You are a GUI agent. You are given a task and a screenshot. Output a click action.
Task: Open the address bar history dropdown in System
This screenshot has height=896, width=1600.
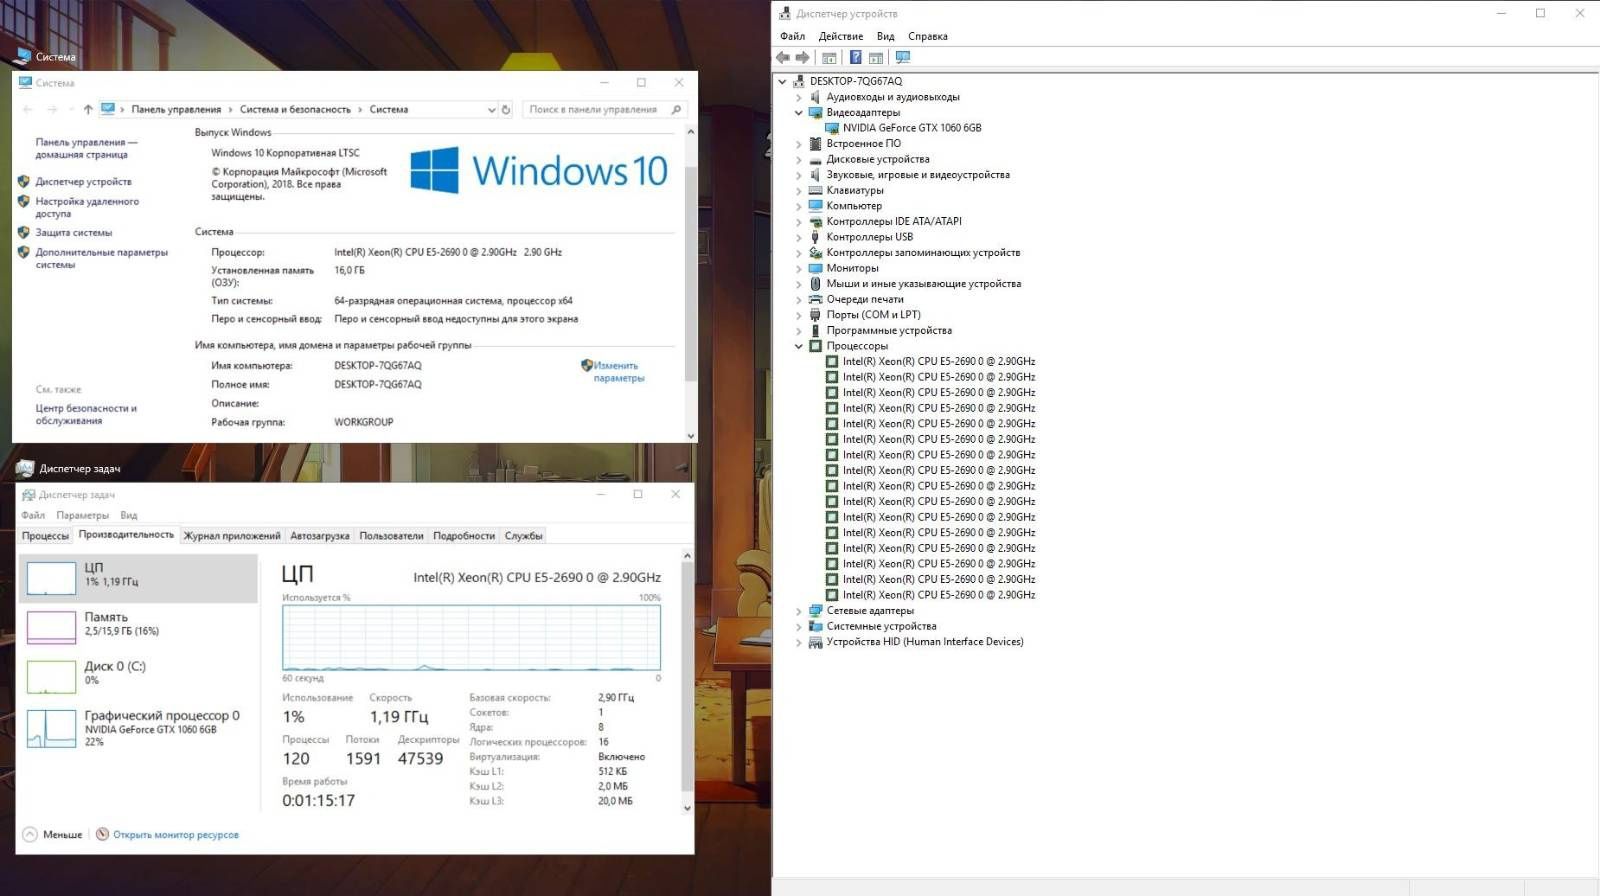pyautogui.click(x=491, y=110)
